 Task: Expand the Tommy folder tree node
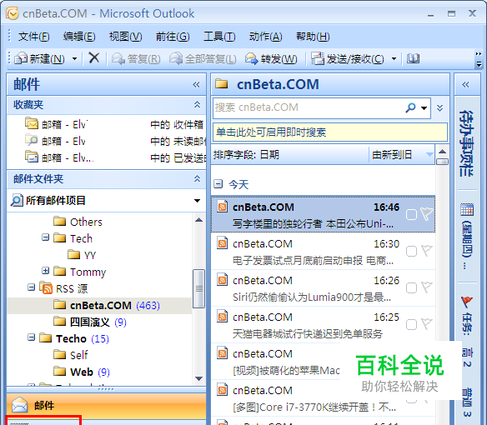pos(45,271)
